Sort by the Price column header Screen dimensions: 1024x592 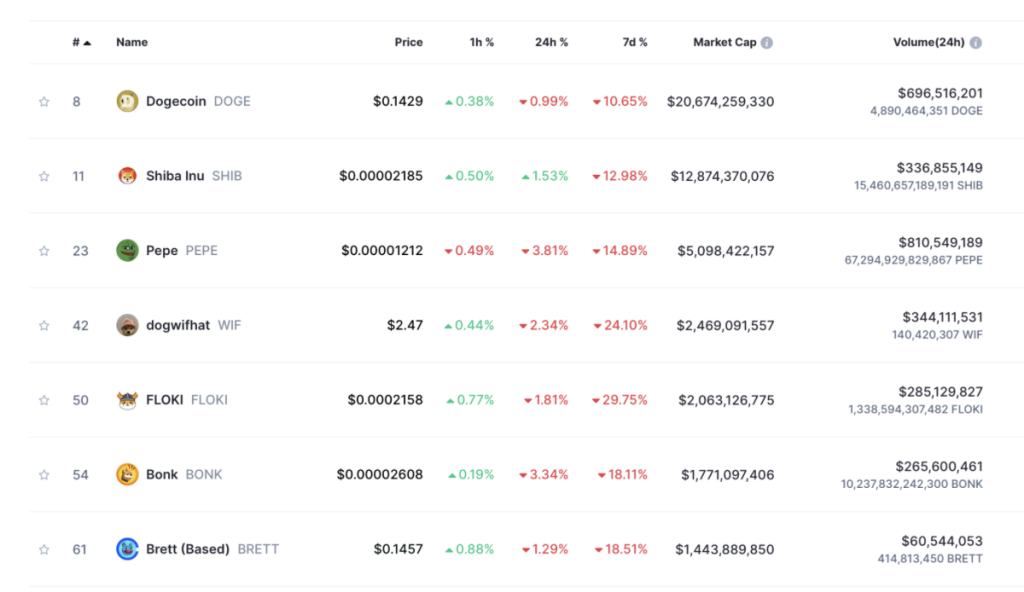pos(408,42)
